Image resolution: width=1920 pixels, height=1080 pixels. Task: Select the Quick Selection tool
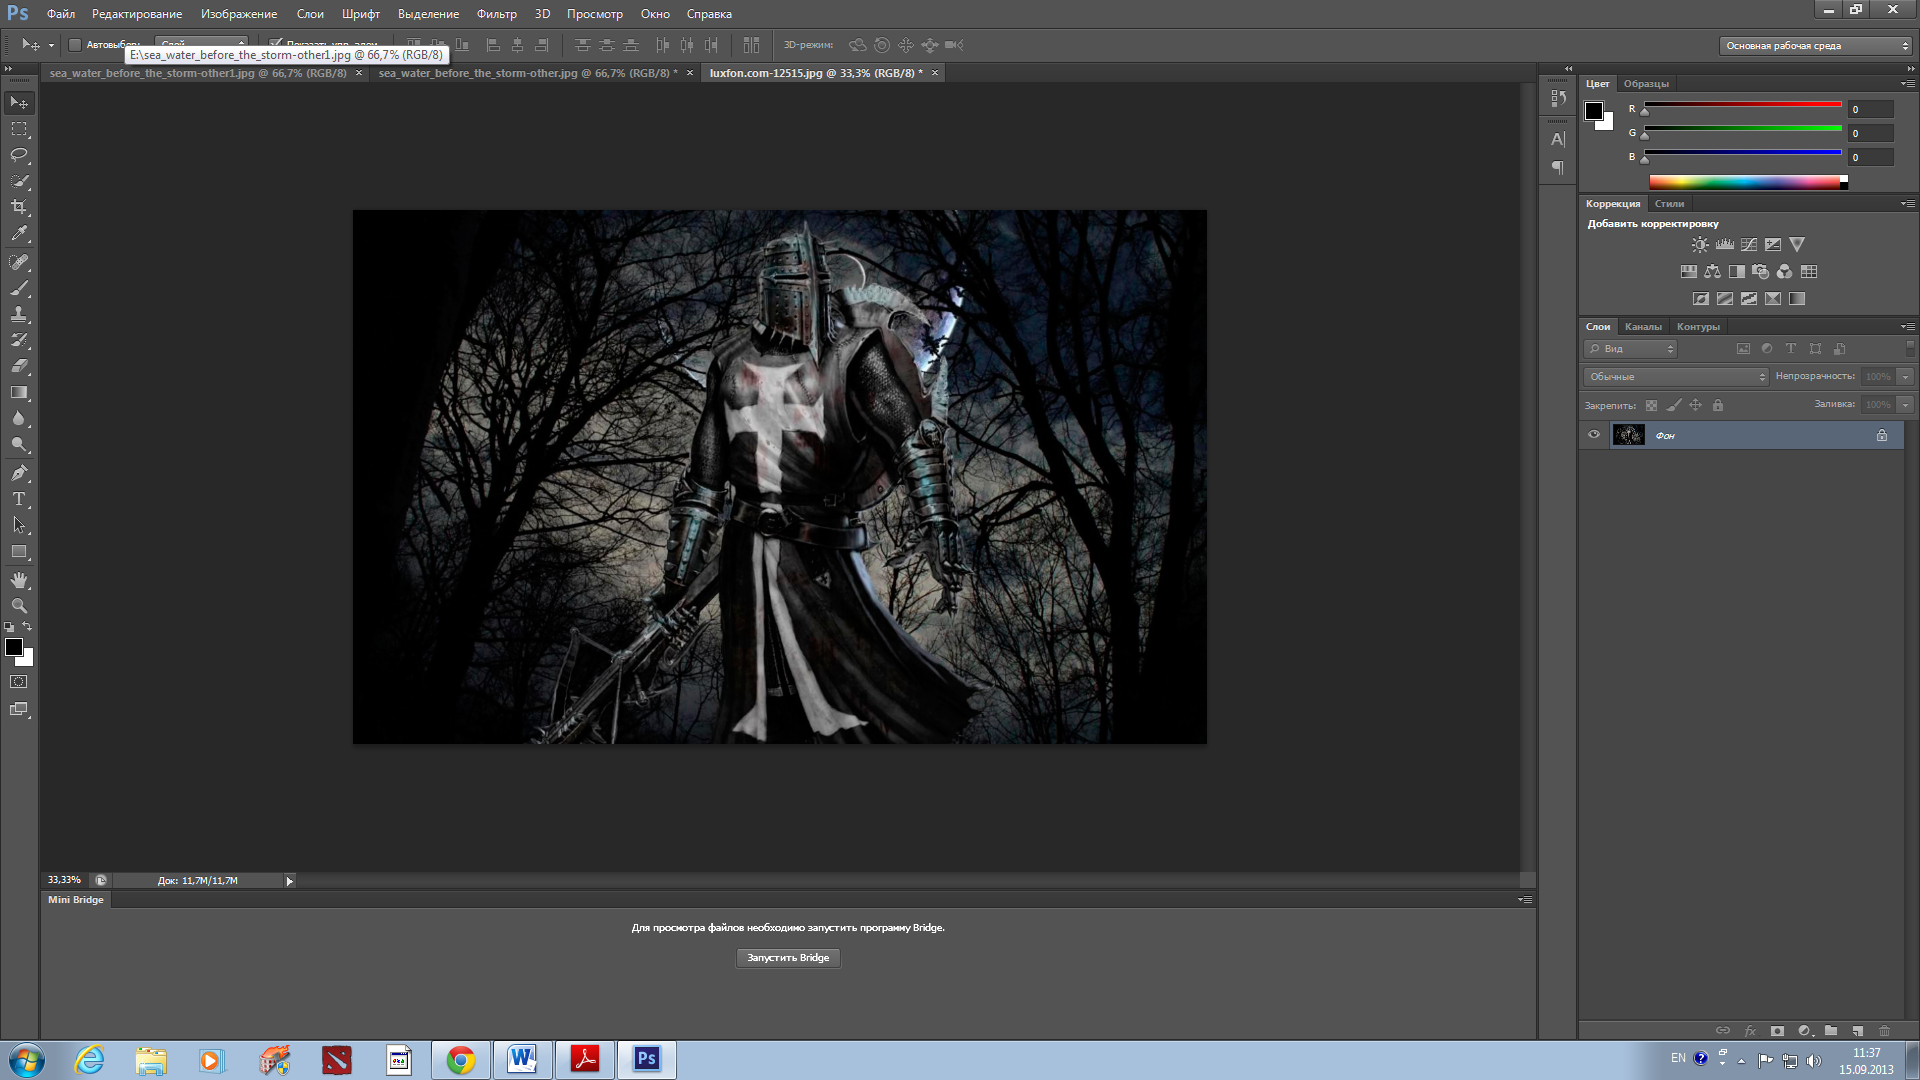pos(19,181)
